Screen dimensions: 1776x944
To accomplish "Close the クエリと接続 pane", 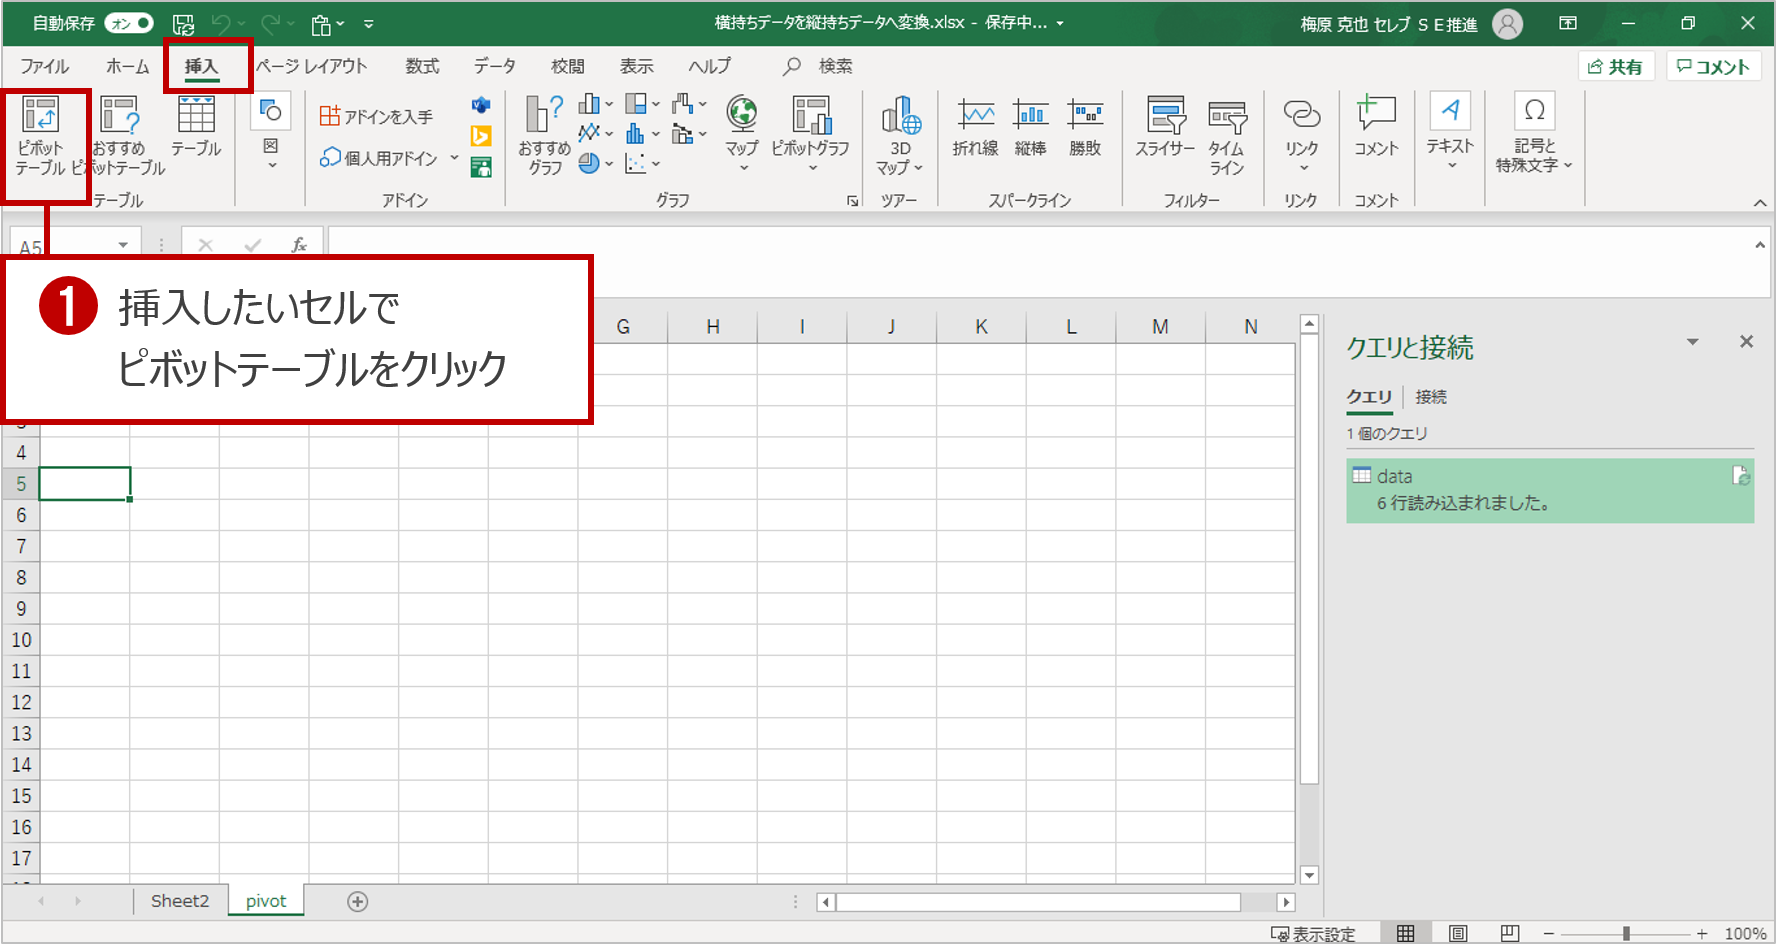I will [1746, 342].
